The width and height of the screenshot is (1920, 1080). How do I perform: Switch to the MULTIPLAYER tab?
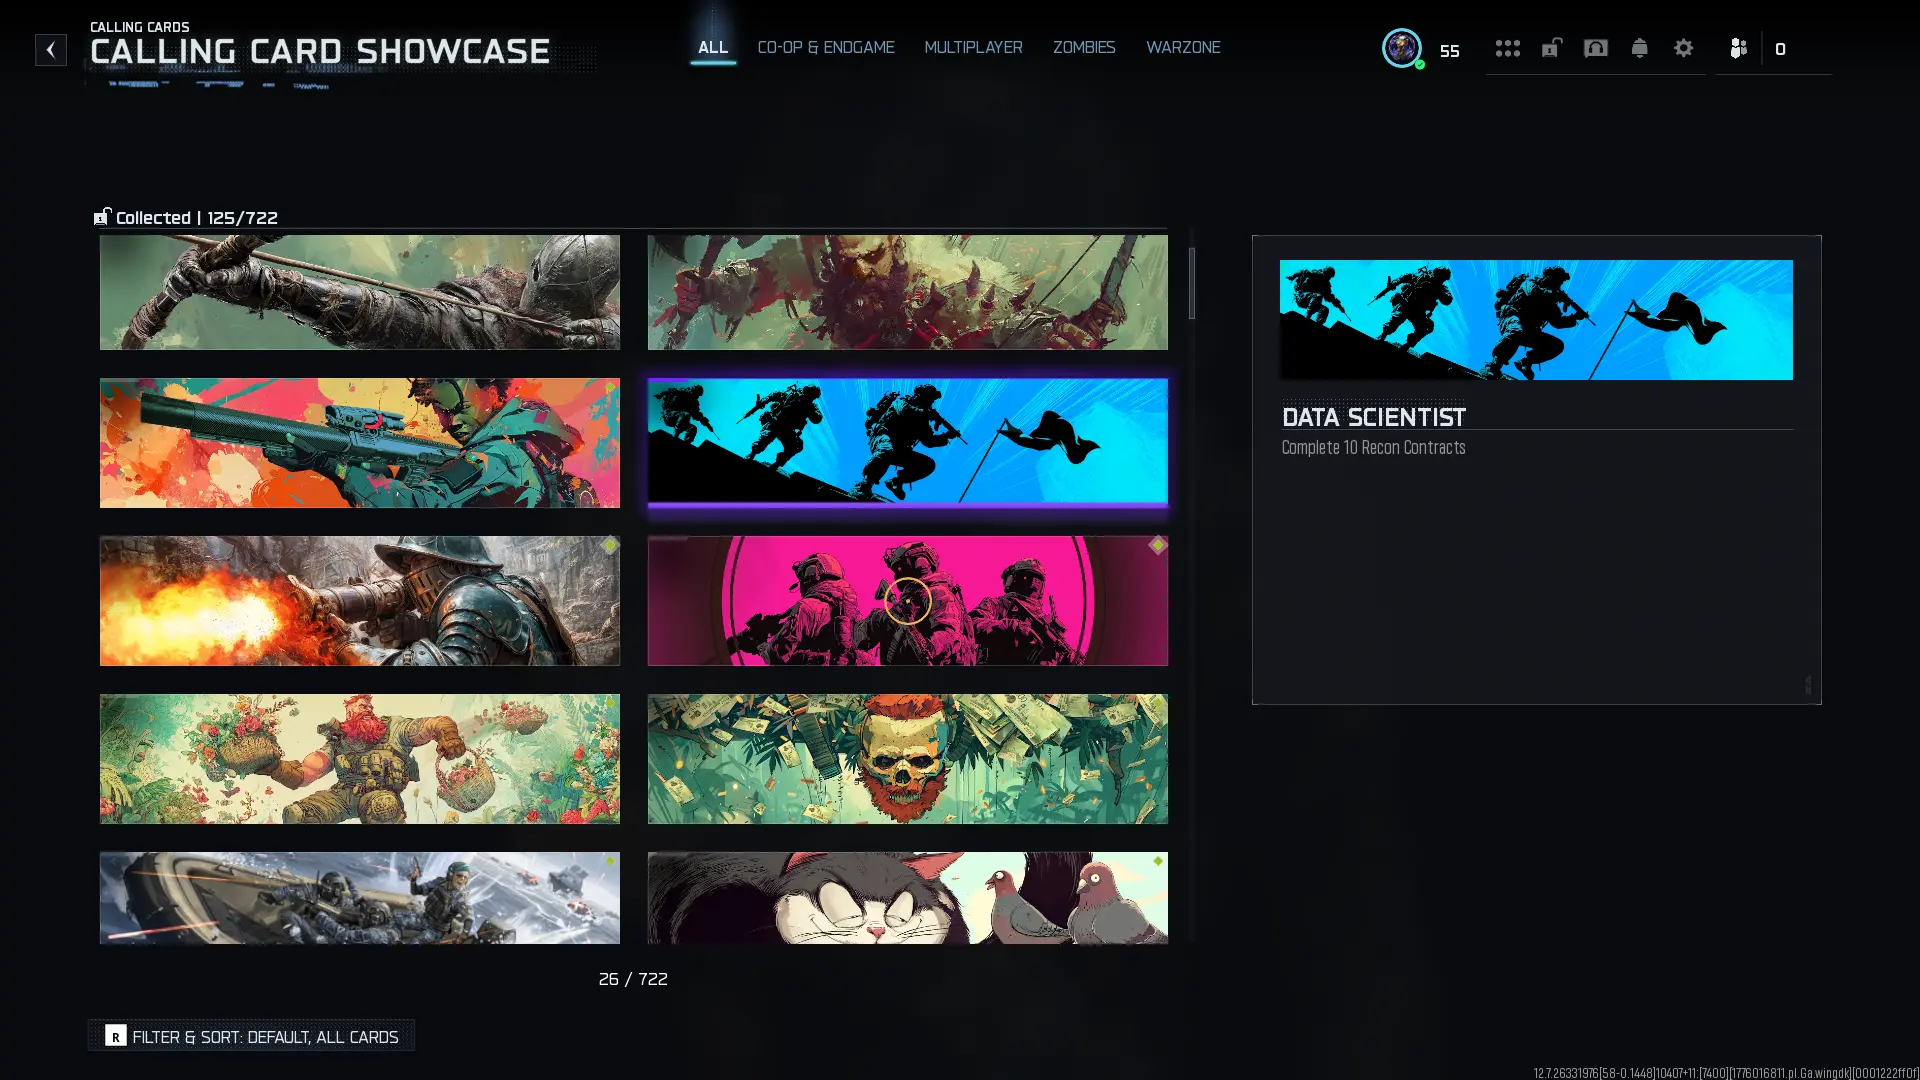coord(973,47)
